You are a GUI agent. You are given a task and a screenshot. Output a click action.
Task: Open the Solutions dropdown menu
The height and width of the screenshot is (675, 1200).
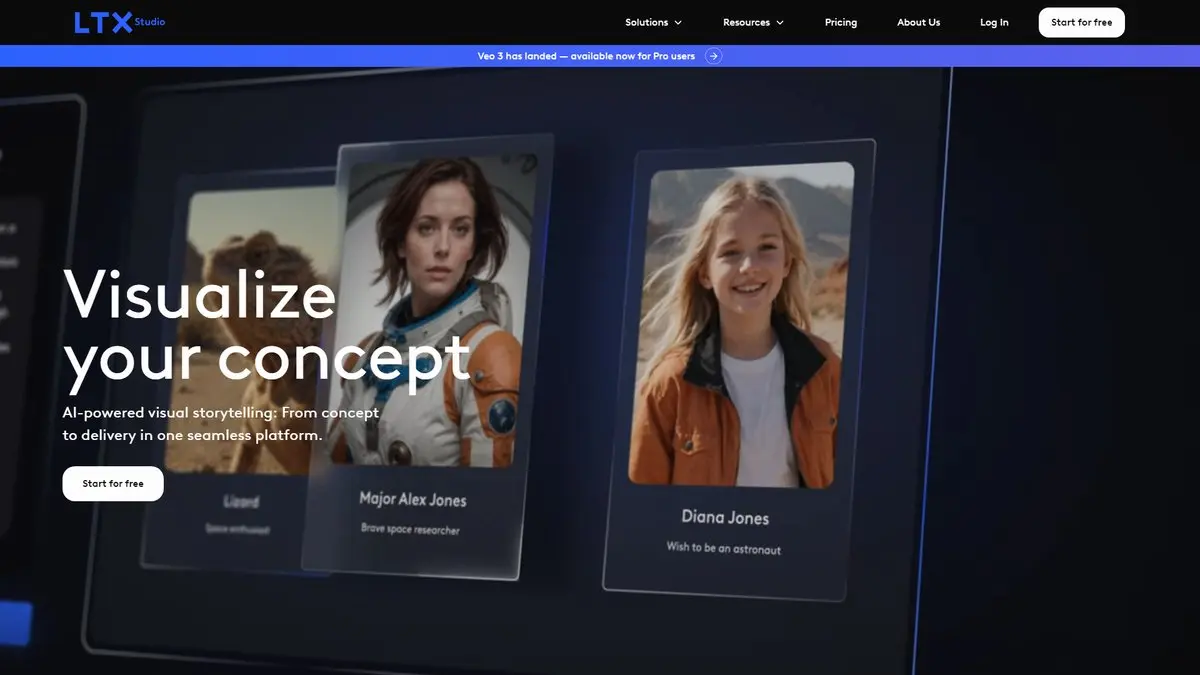[653, 22]
